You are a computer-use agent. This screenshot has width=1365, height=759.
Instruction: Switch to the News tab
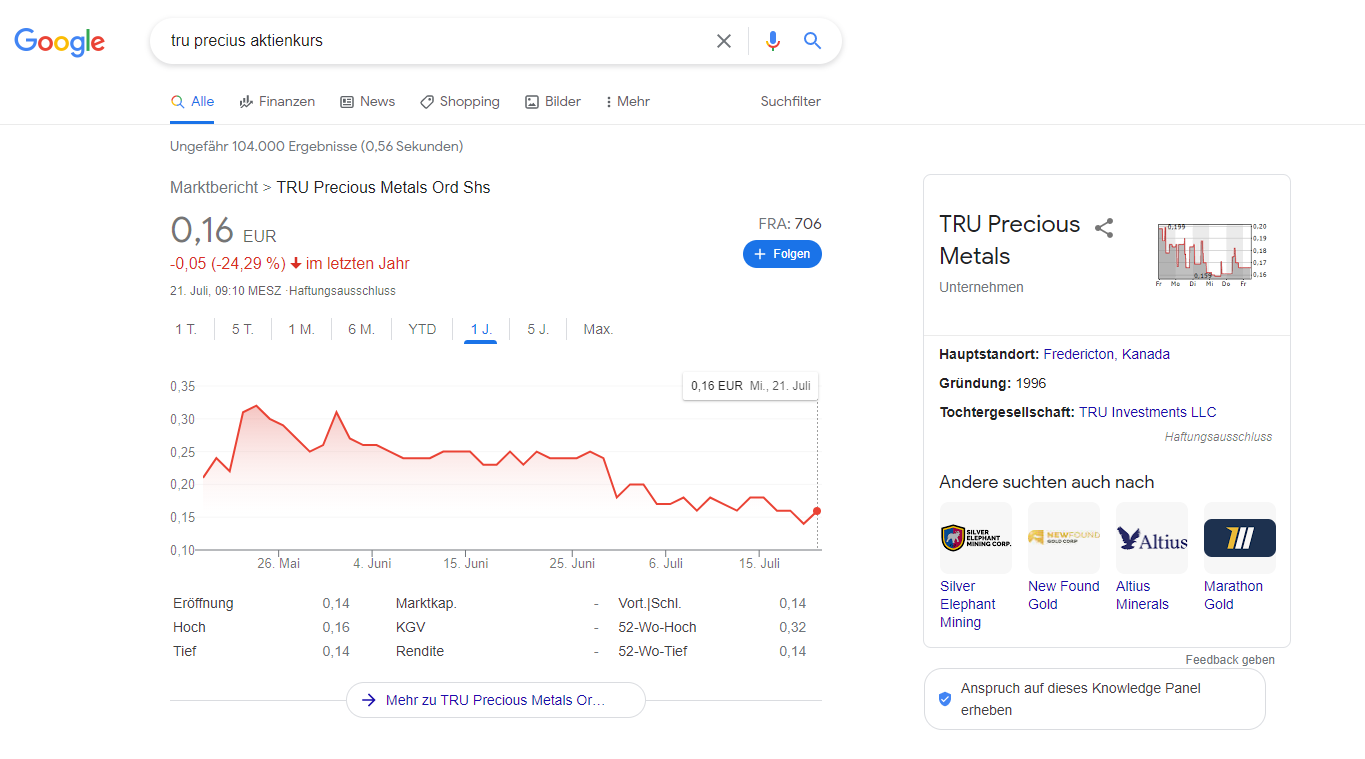[x=367, y=102]
